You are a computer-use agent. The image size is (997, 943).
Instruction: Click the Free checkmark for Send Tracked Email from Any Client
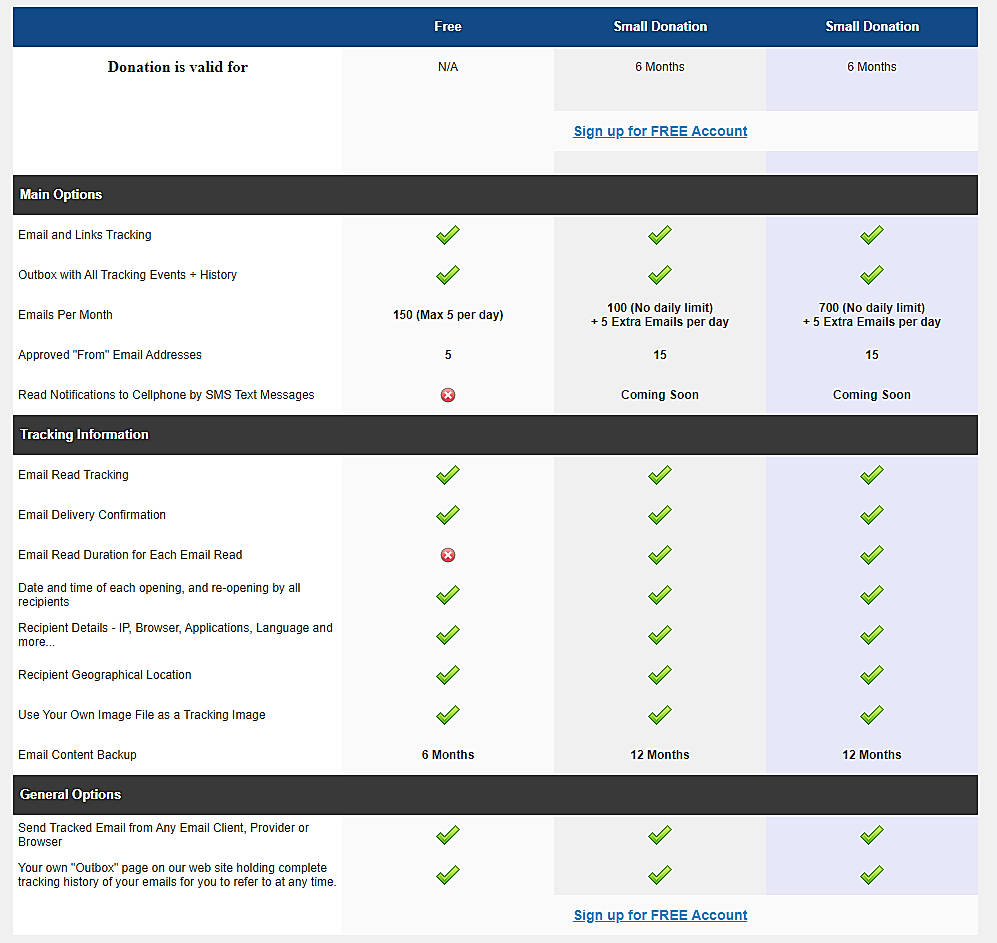point(448,834)
